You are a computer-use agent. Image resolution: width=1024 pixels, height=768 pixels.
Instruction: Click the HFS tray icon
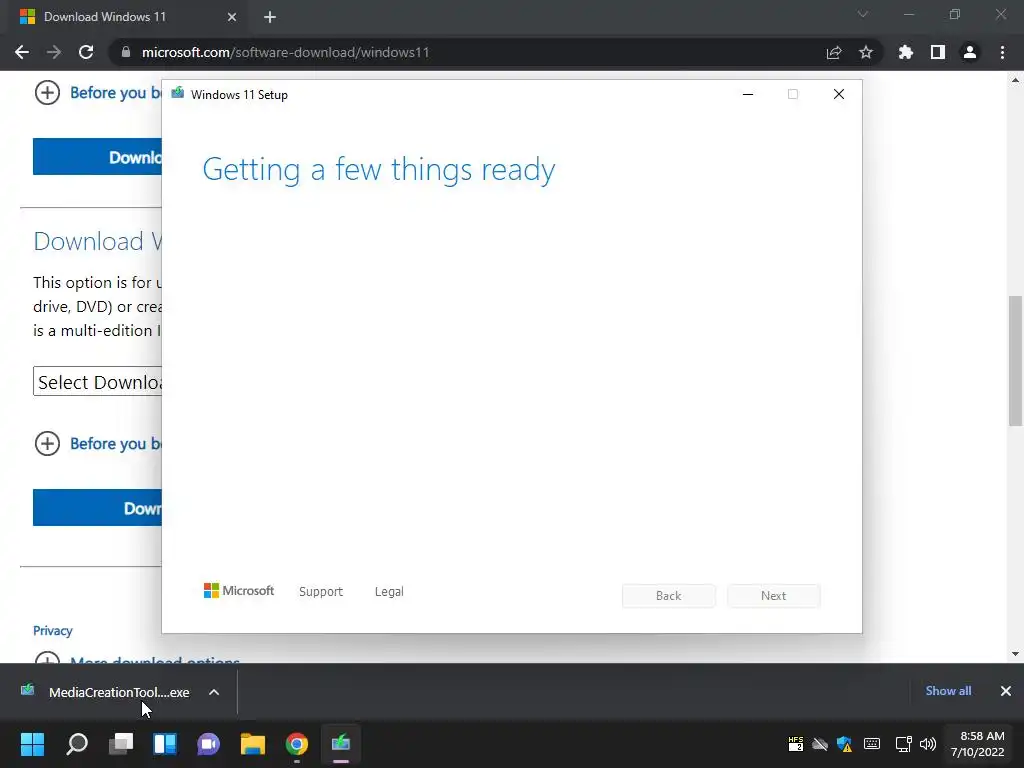[x=795, y=744]
